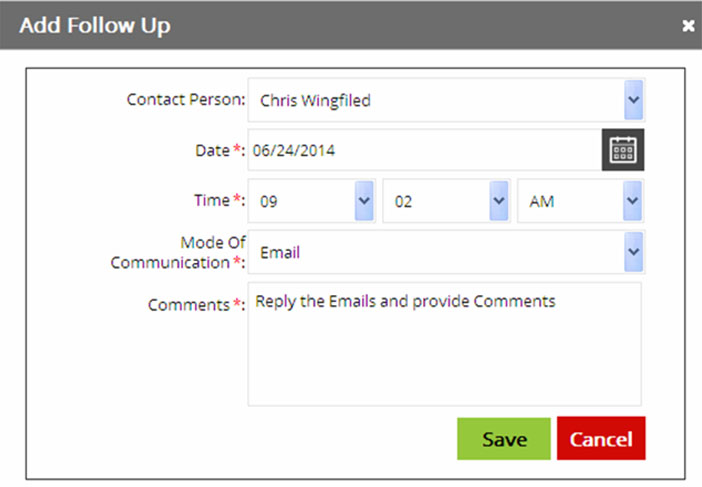Click the Chris Wingfiled selected value

pos(315,100)
